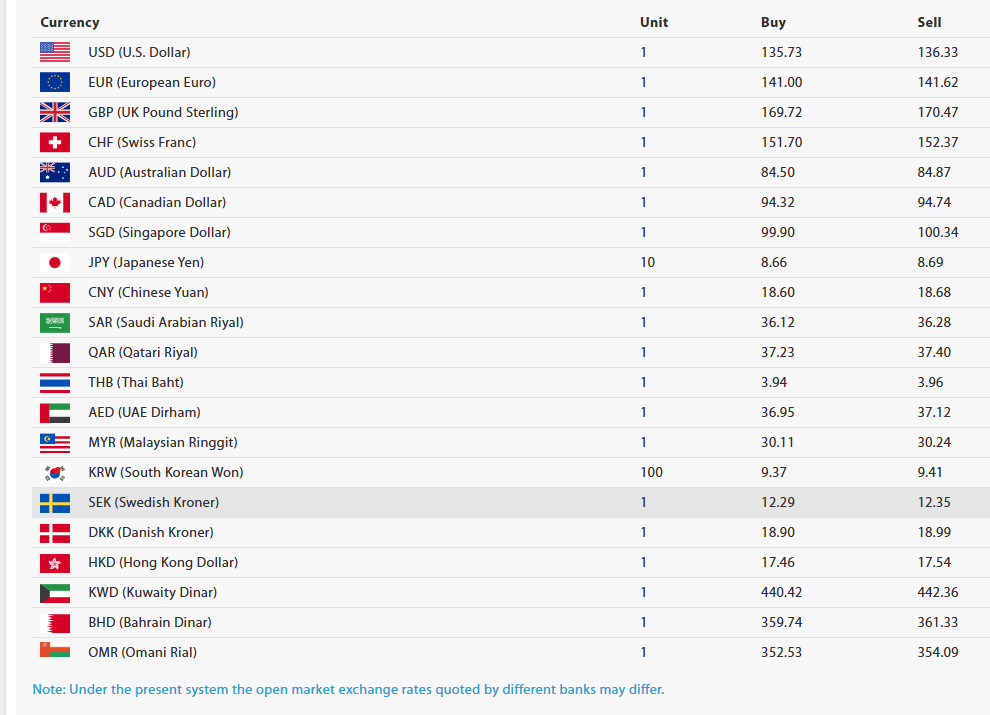Click the Australian flag icon

point(55,172)
